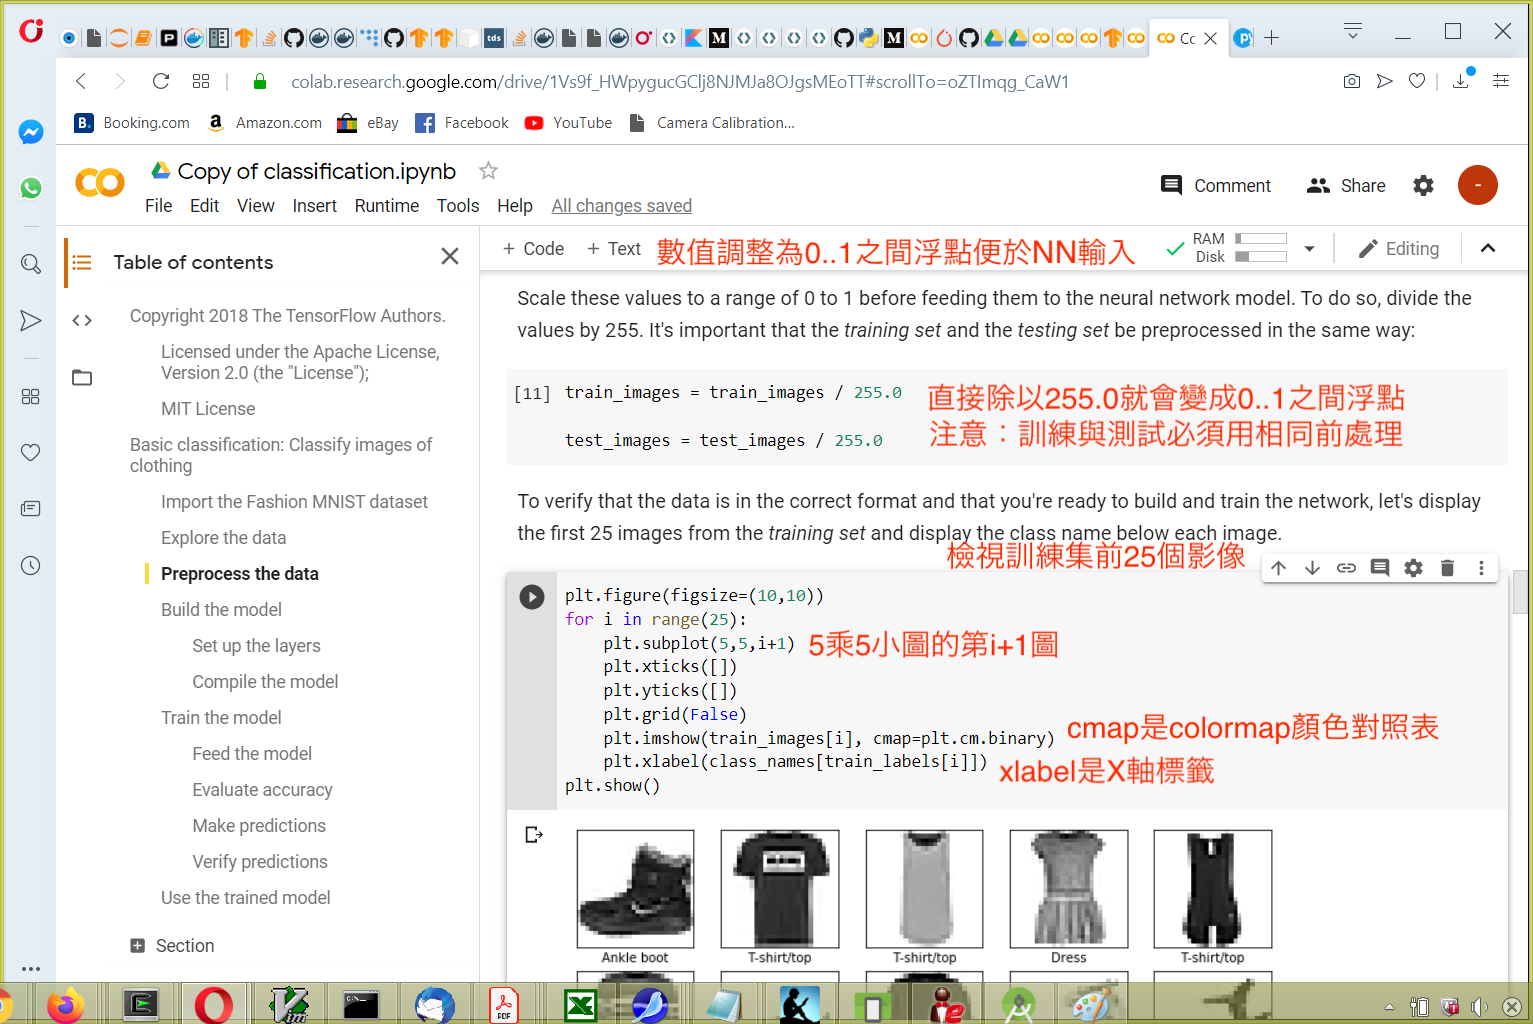Open WhatsApp in Opera sidebar

31,188
